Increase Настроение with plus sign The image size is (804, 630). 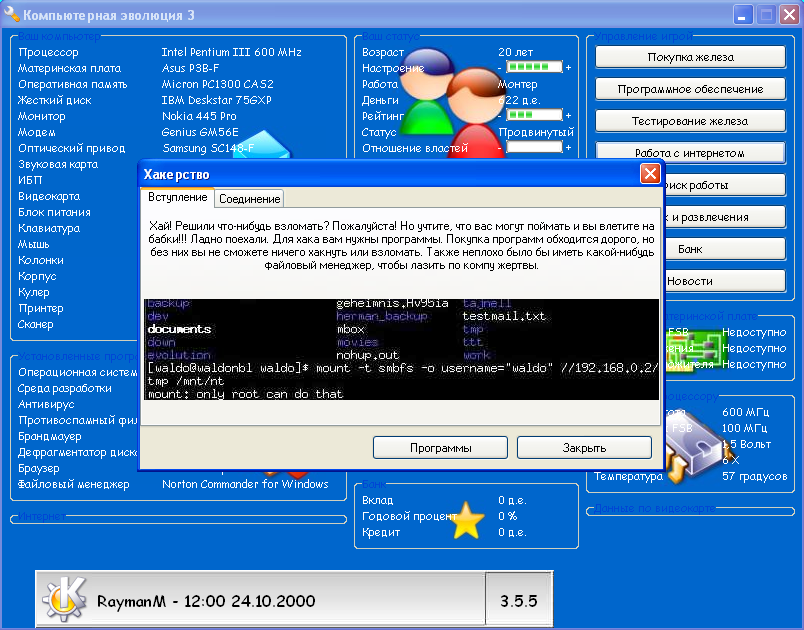coord(568,67)
